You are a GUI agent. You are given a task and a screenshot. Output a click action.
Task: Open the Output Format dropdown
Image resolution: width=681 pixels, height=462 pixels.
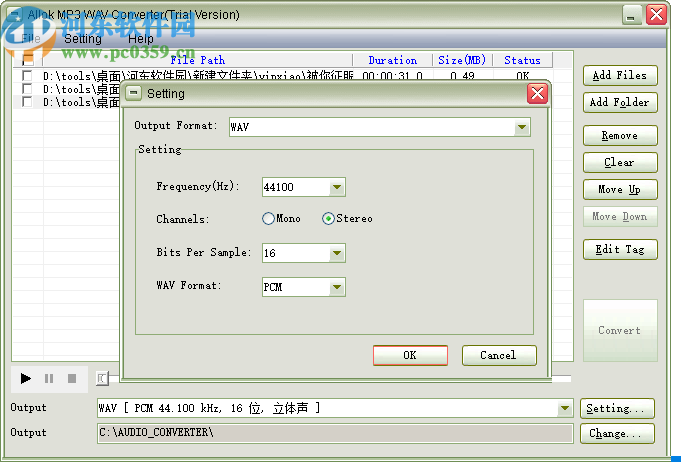(x=522, y=127)
